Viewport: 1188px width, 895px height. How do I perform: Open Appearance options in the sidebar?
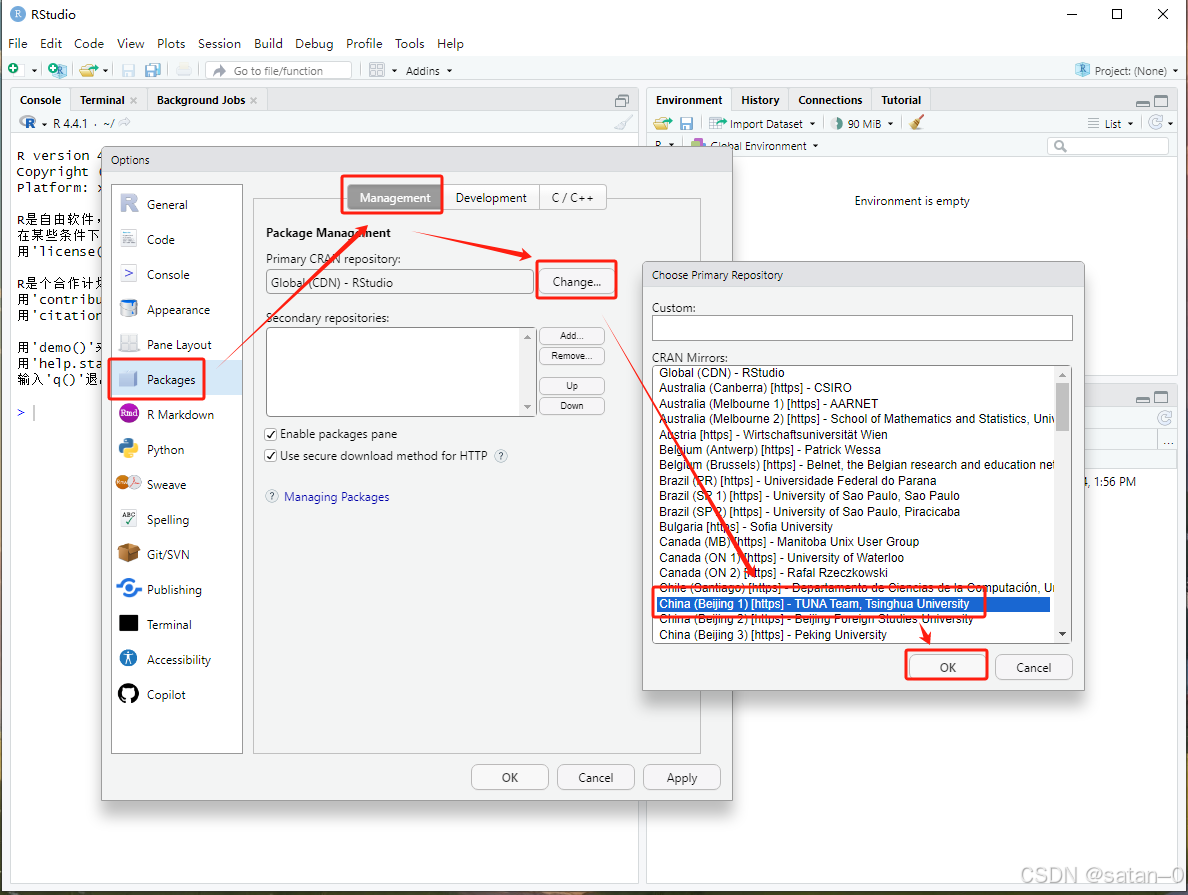click(x=177, y=309)
